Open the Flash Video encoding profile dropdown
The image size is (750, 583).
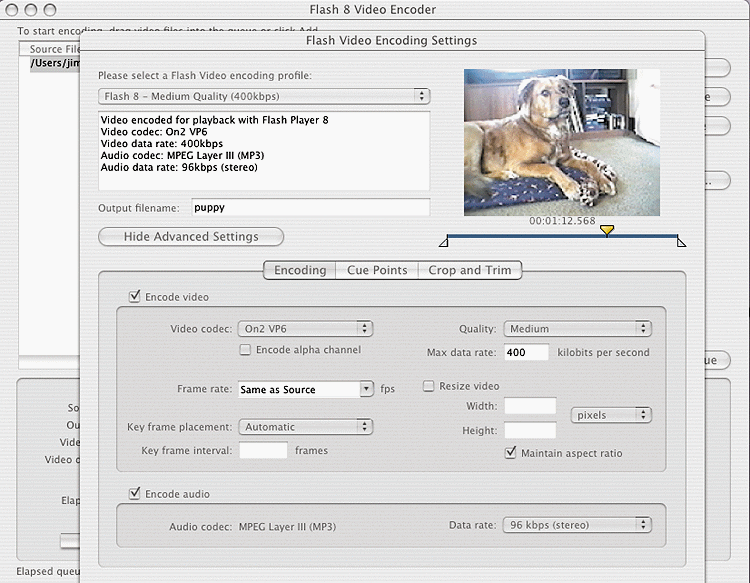pos(264,96)
